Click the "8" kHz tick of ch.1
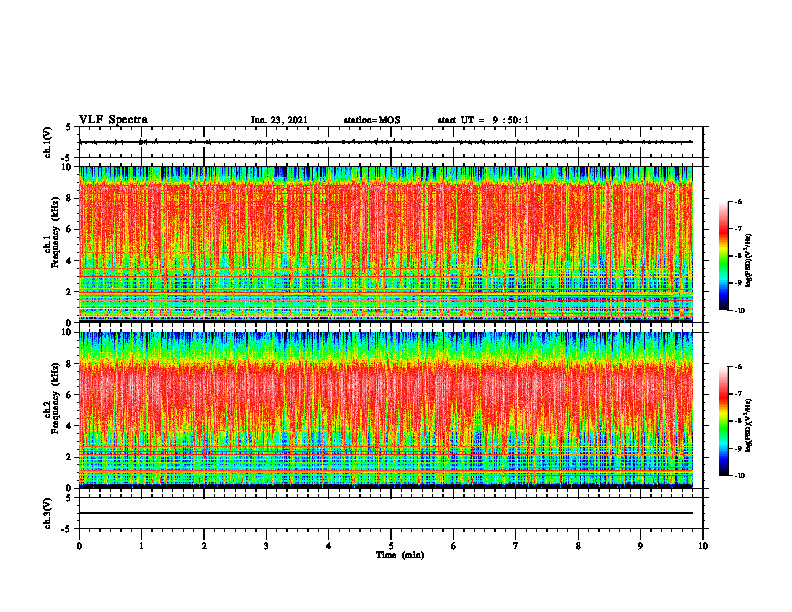This screenshot has width=792, height=612. [69, 198]
